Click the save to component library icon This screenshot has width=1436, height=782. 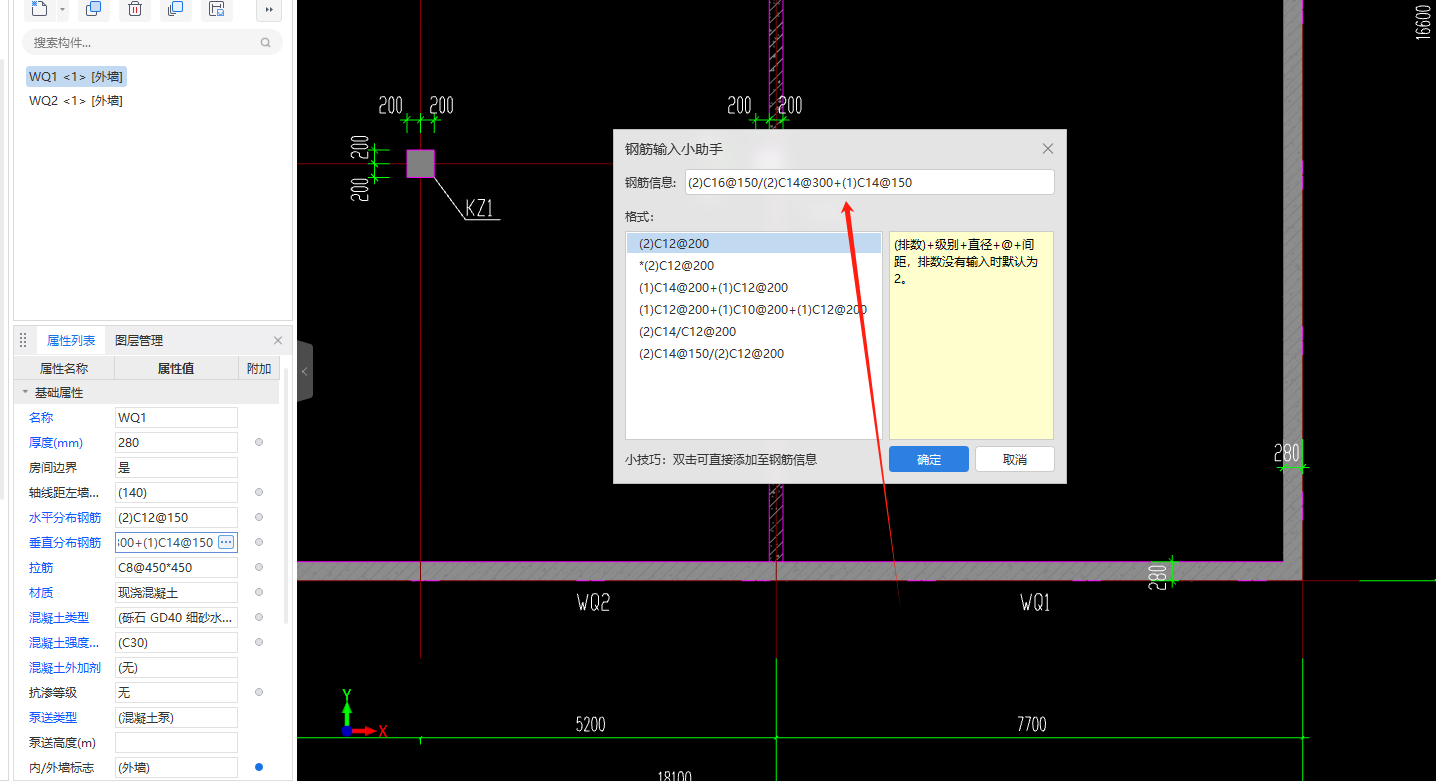[216, 9]
